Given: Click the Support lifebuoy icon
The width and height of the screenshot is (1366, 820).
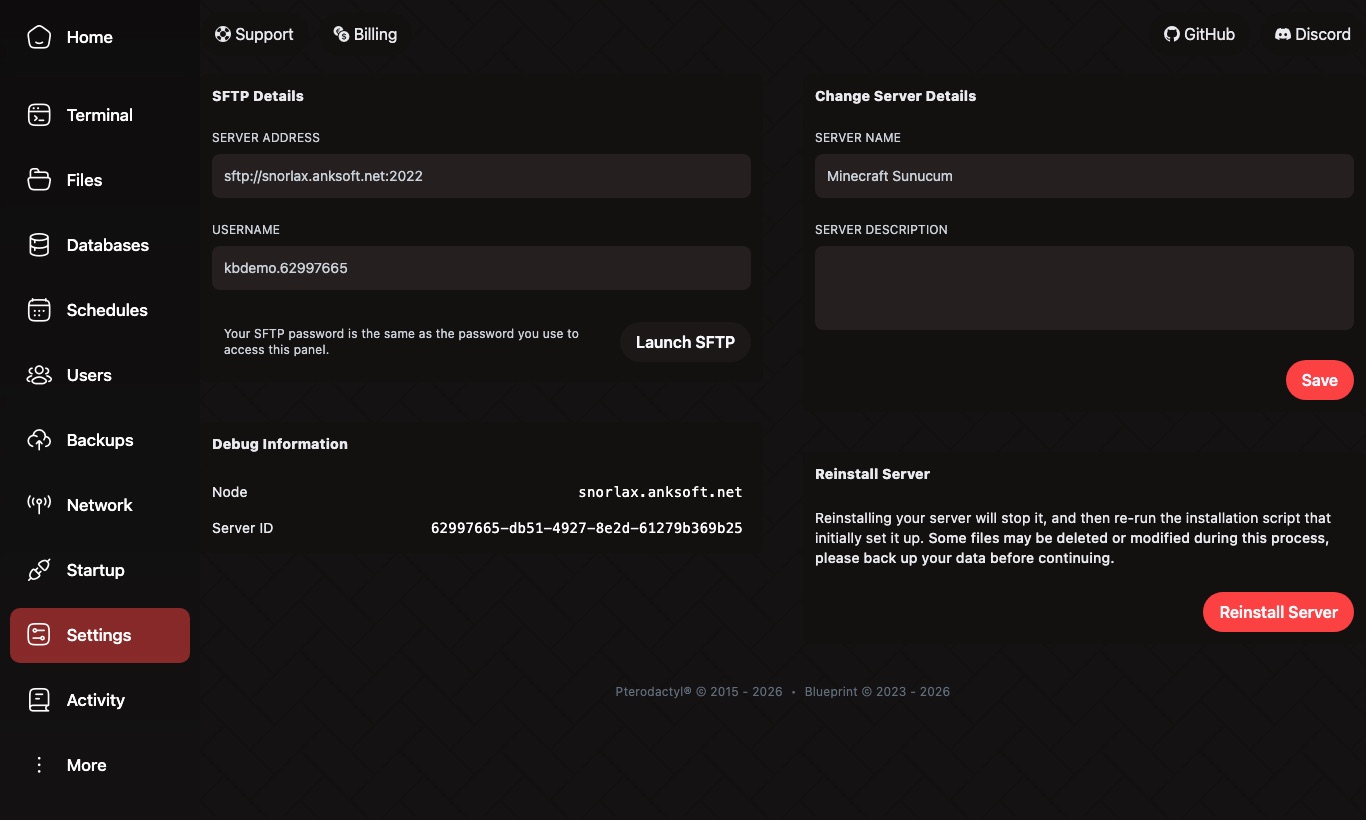Looking at the screenshot, I should click(x=223, y=34).
